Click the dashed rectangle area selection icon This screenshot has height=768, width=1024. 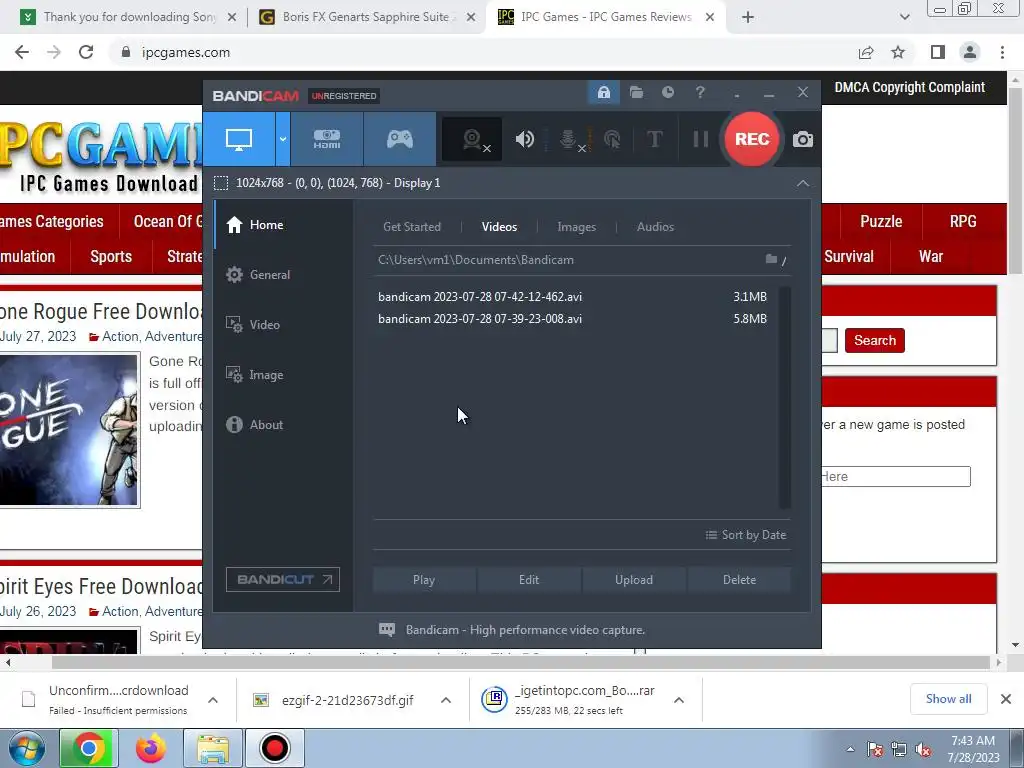[221, 183]
